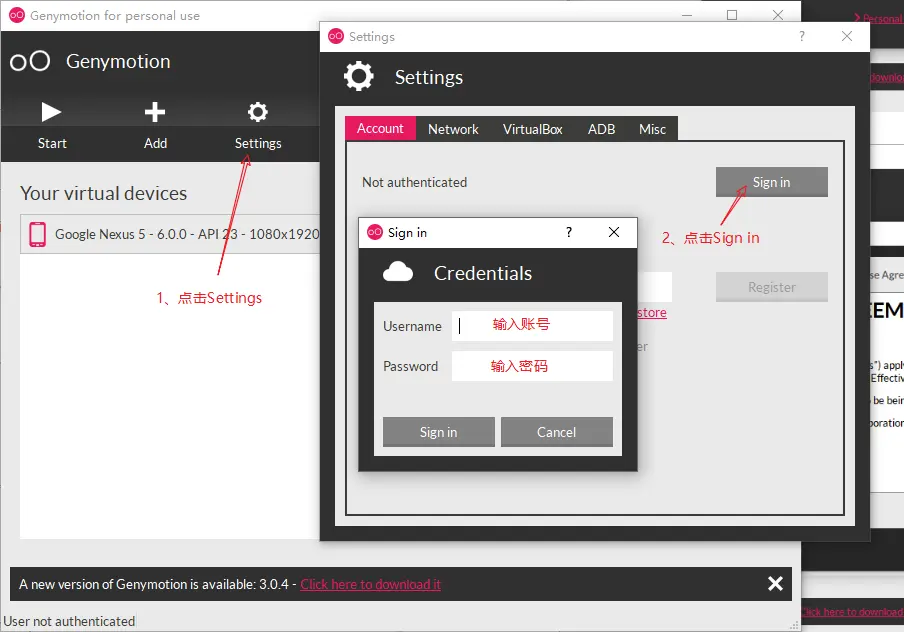The image size is (904, 632).
Task: Click the 'Personal' link in background window
Action: tap(882, 18)
